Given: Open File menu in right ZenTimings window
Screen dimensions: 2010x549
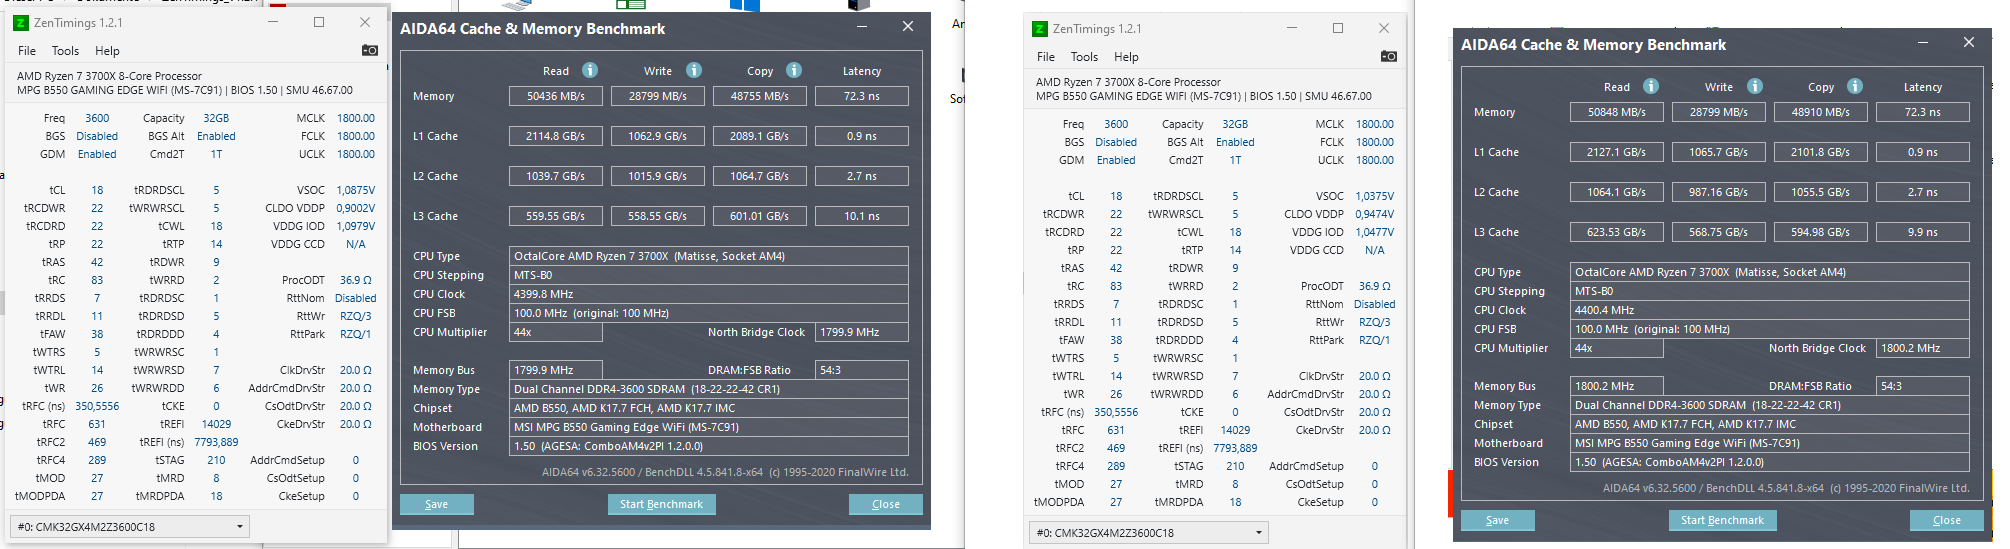Looking at the screenshot, I should pos(1046,57).
